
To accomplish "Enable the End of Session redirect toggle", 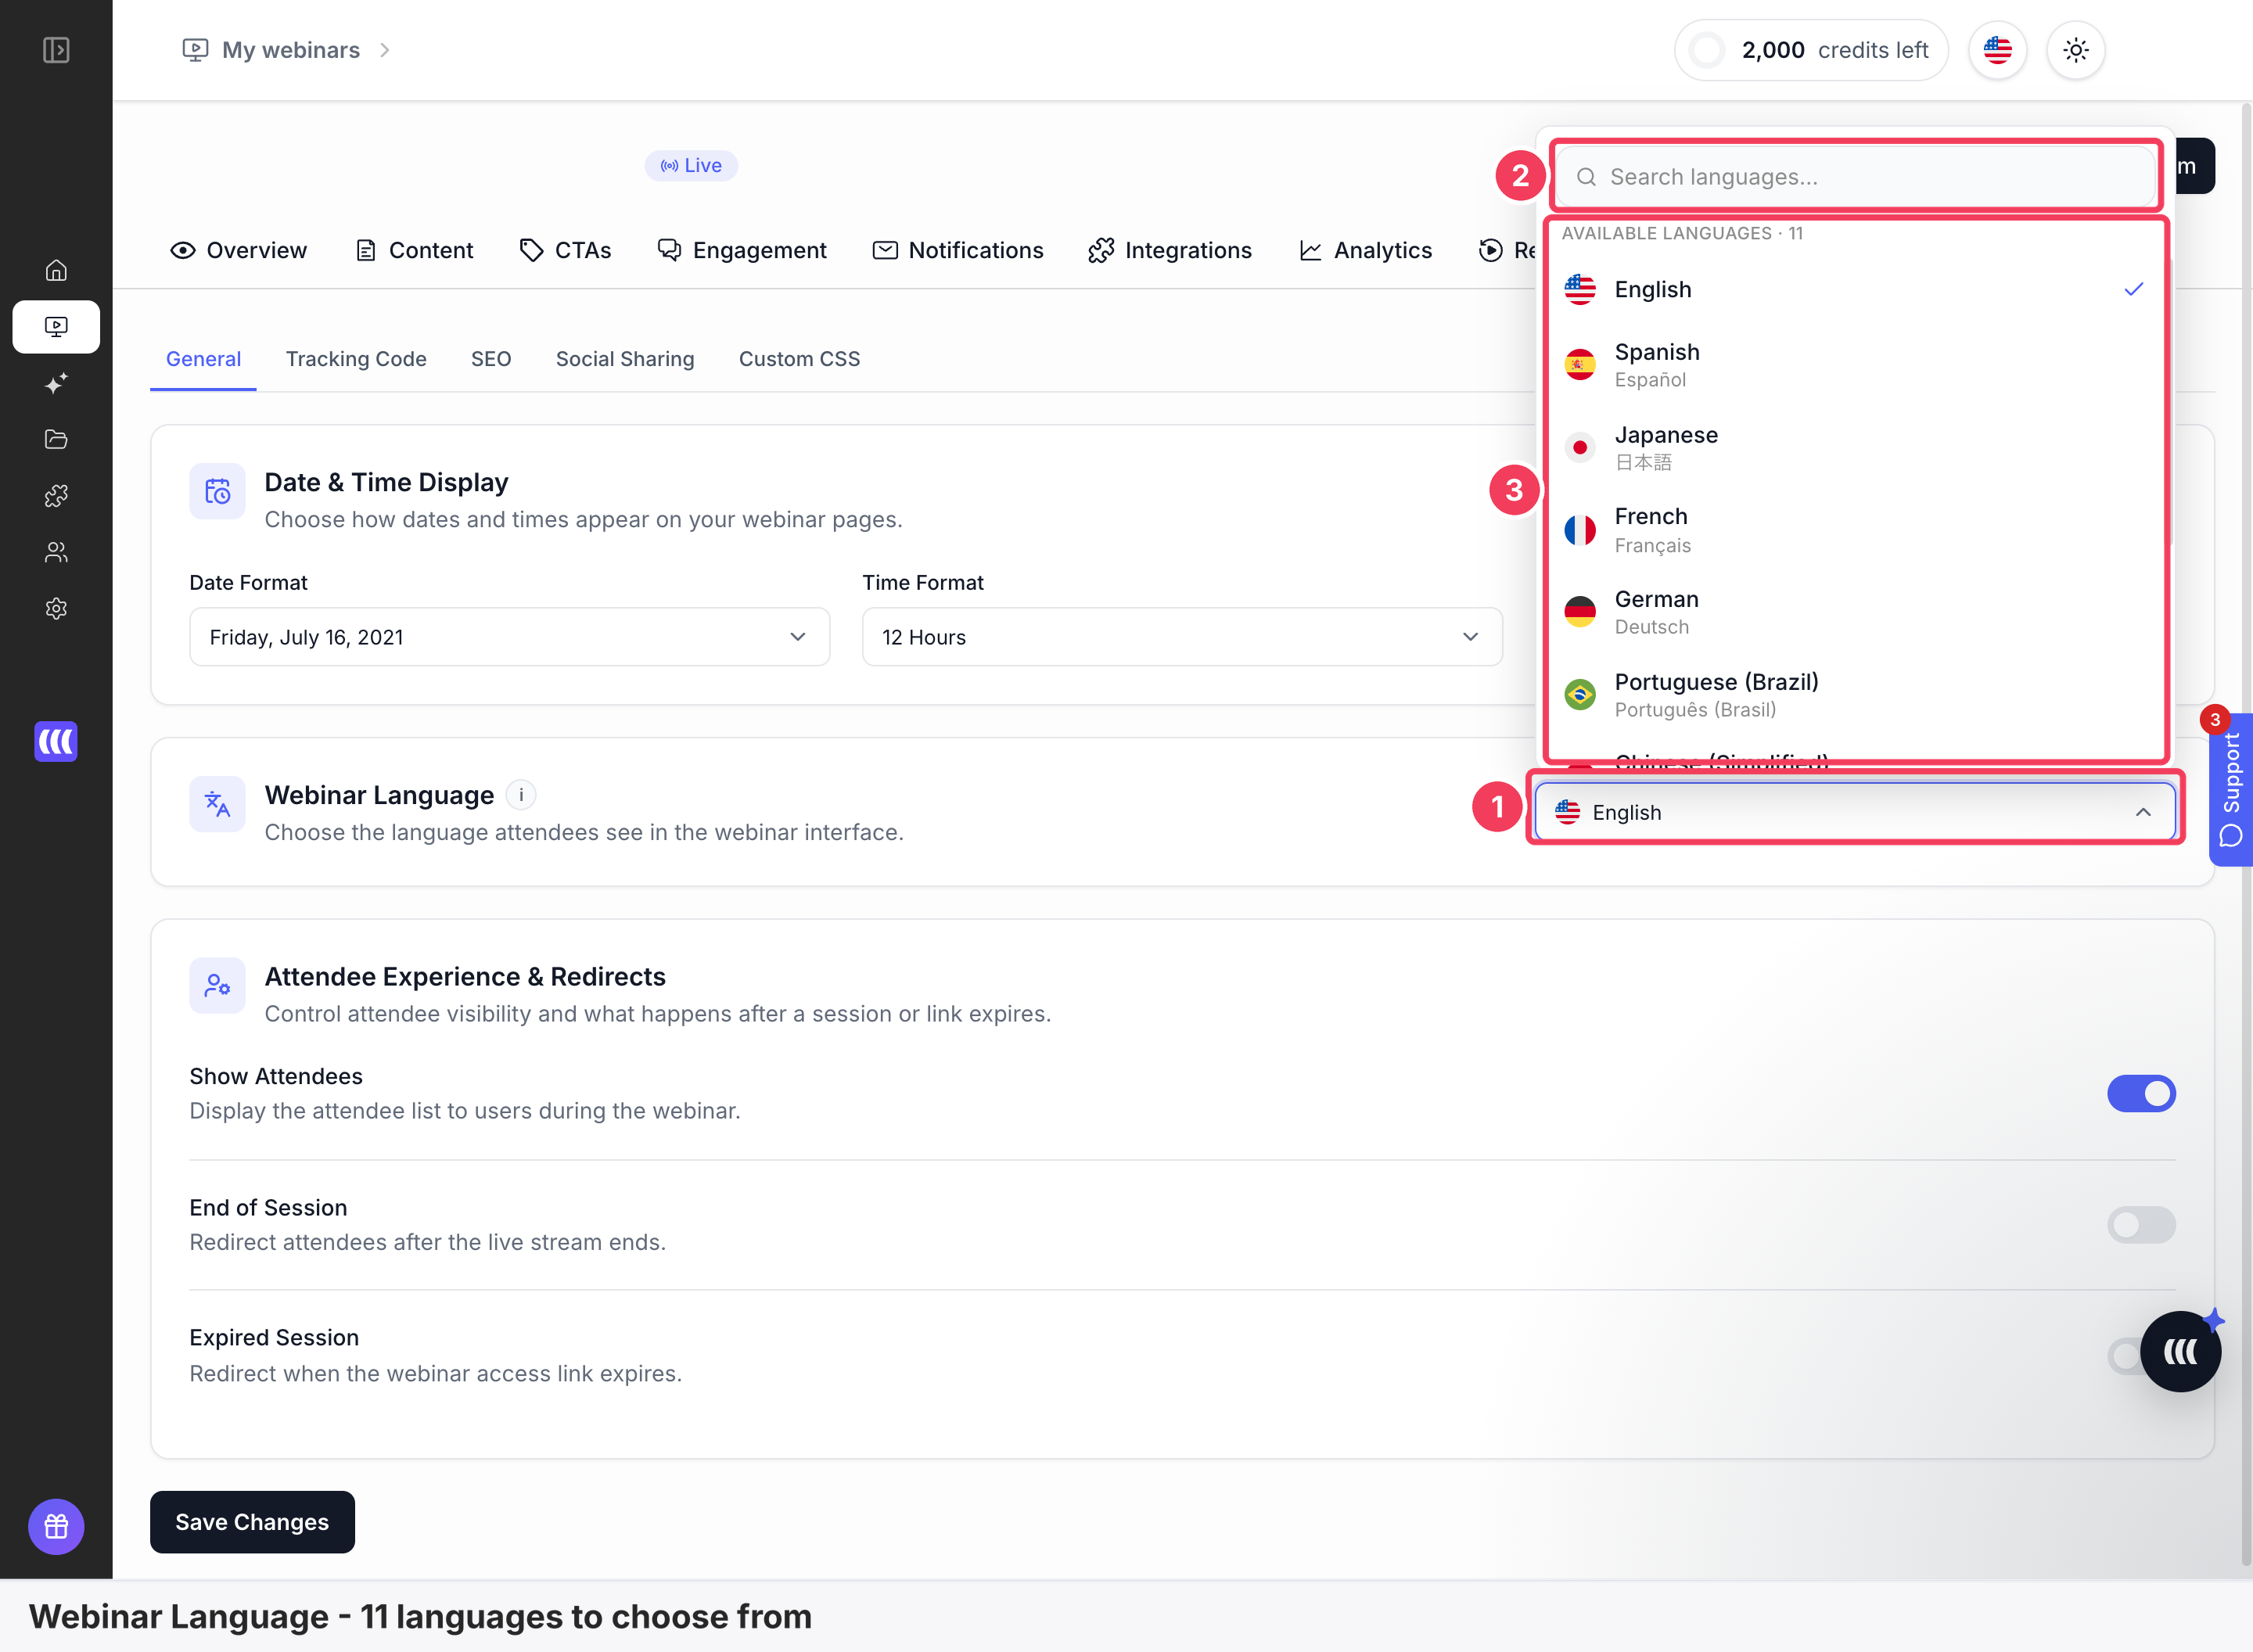I will coord(2141,1224).
